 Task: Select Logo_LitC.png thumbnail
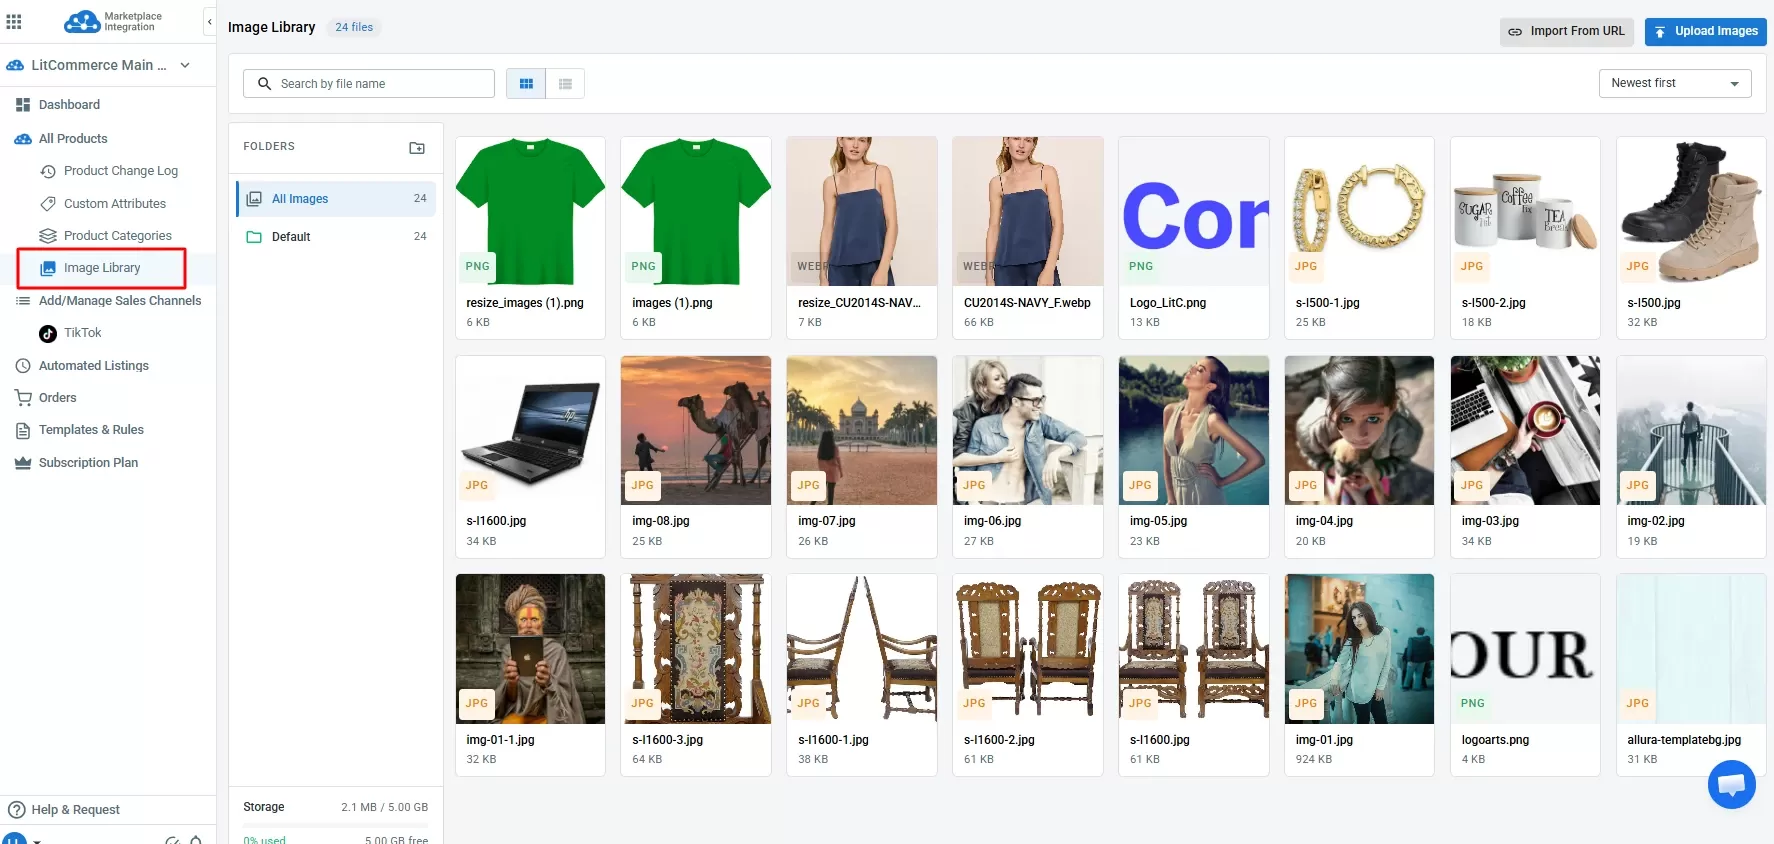point(1194,211)
